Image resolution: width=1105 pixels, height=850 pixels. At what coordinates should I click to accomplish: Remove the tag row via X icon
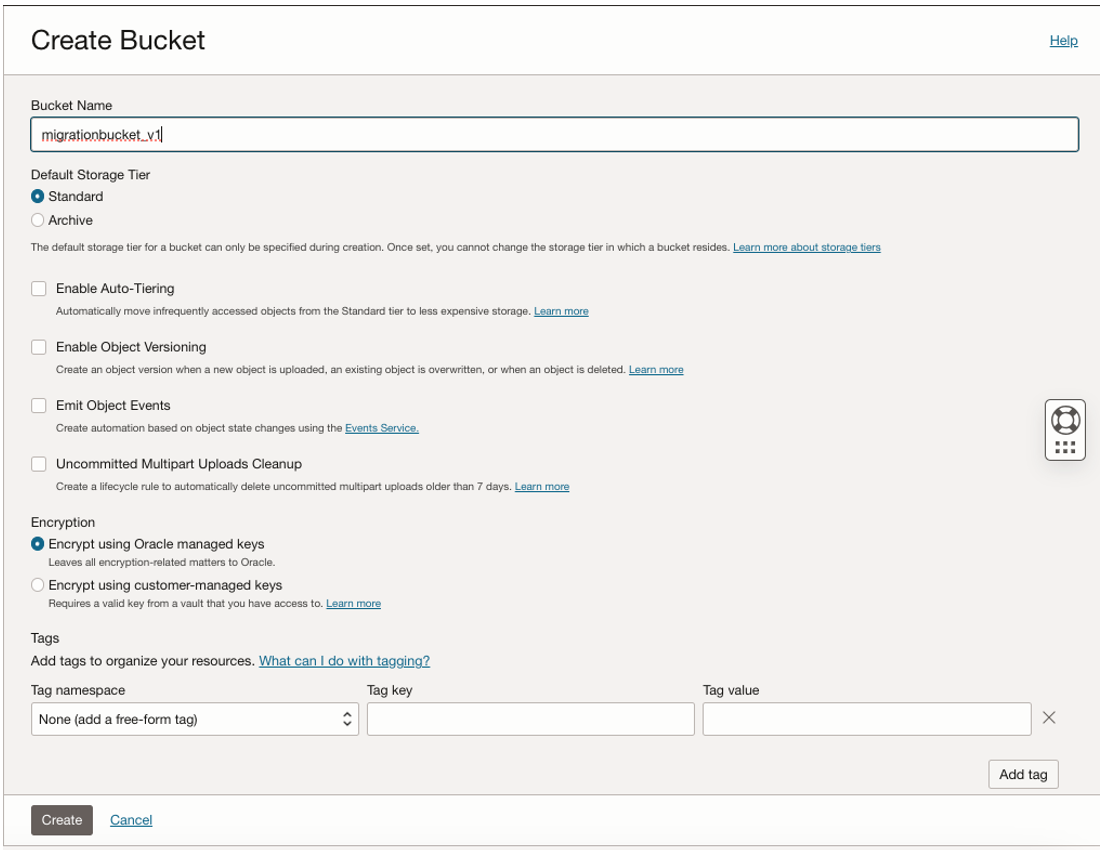[x=1049, y=717]
